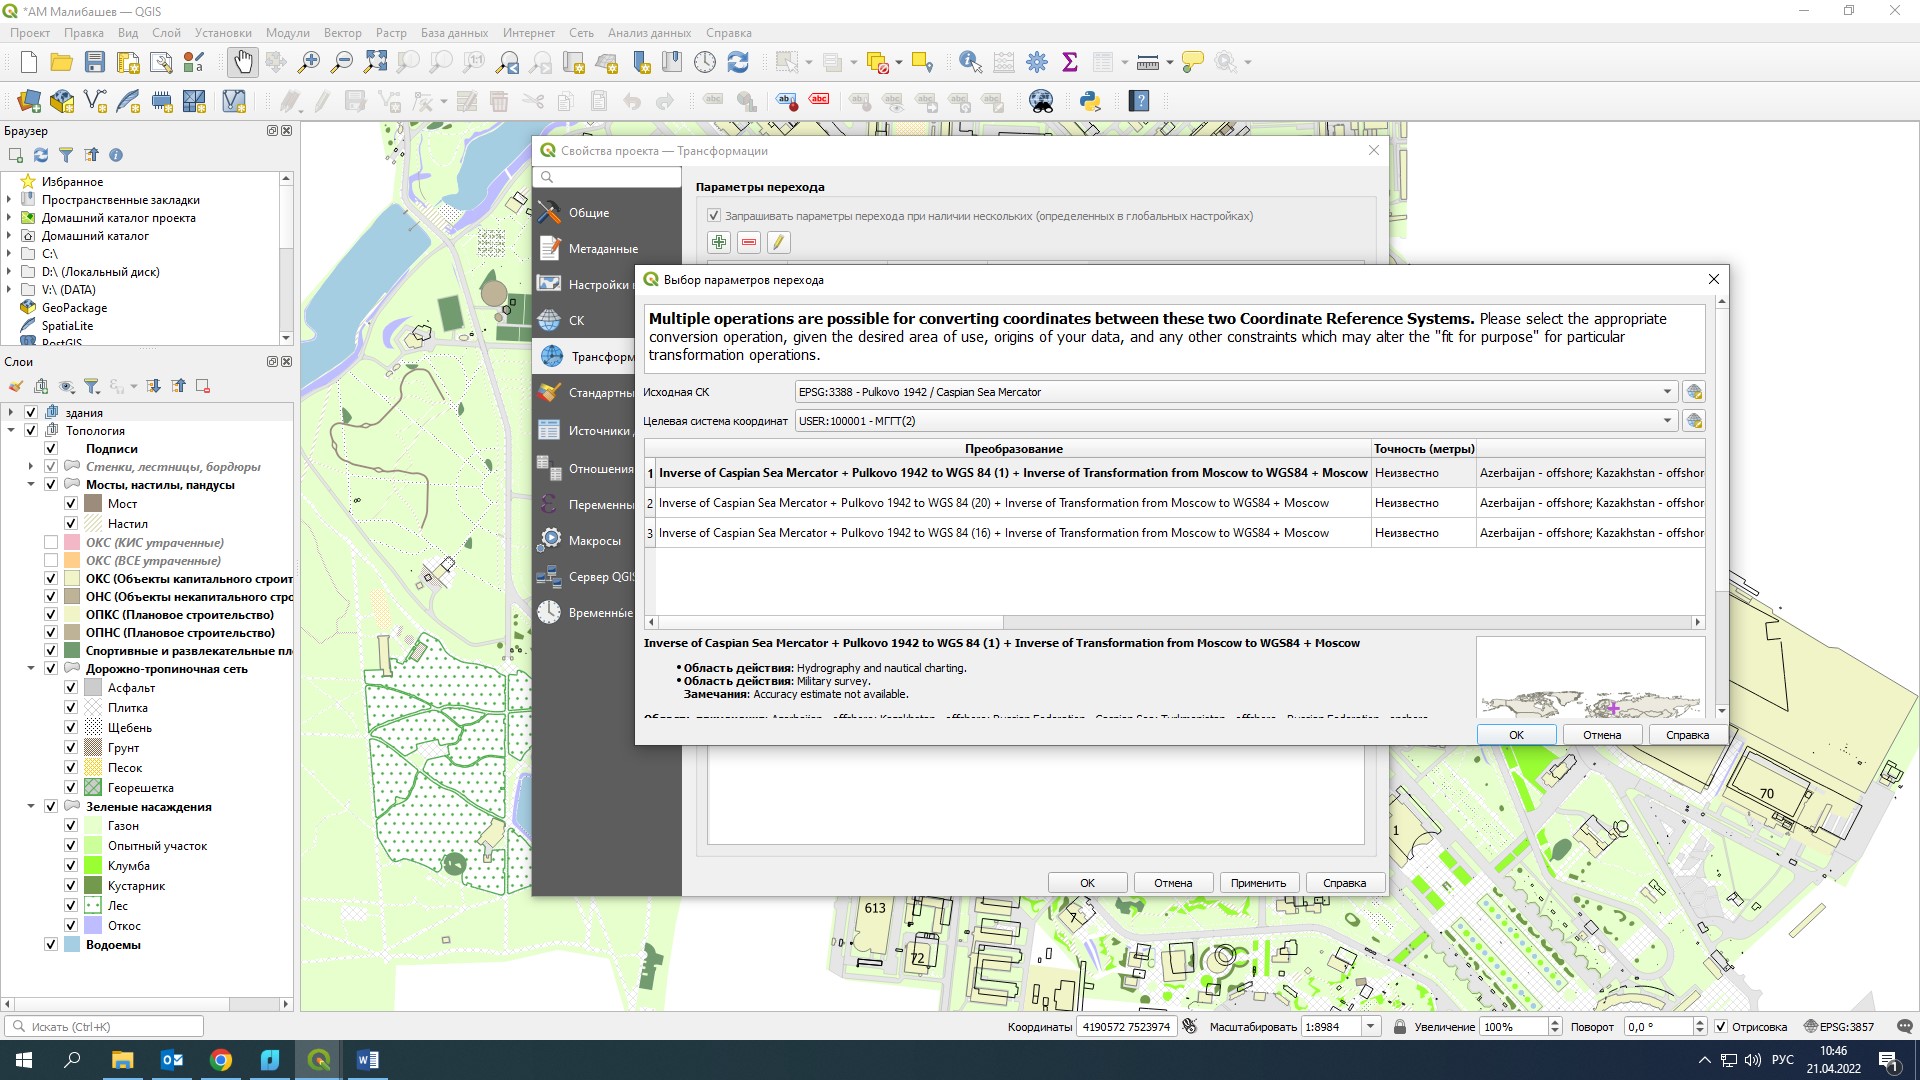The image size is (1920, 1080).
Task: Enable ОКС (КИС утраченные) layer checkbox
Action: 51,542
